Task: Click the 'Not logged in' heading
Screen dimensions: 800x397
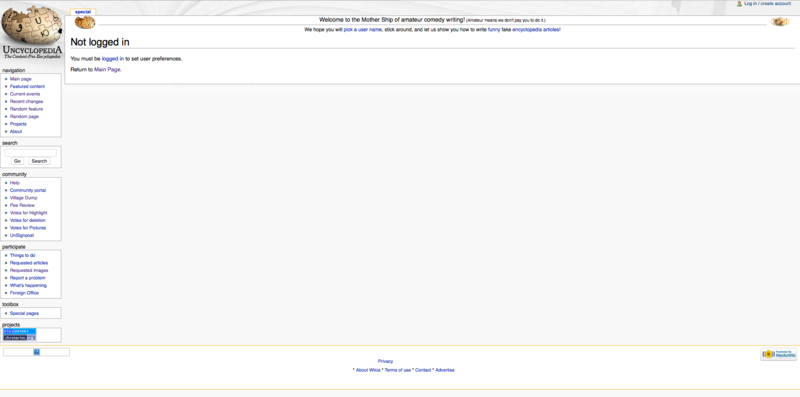Action: [100, 42]
